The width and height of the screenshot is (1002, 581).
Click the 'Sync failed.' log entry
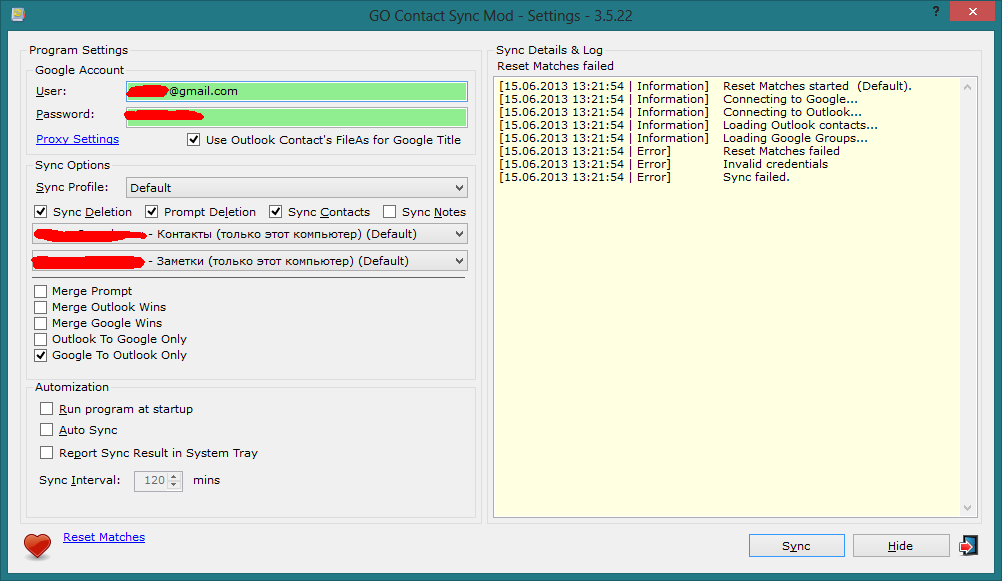(x=756, y=177)
